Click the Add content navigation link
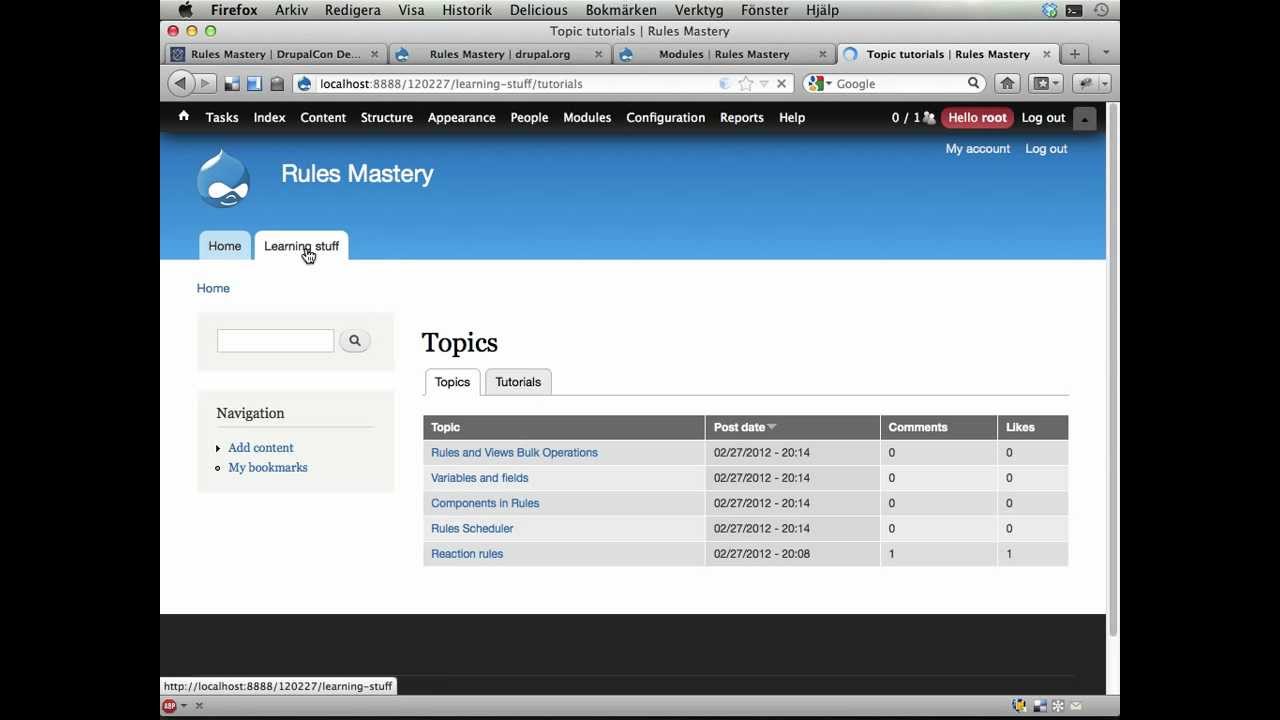 261,448
